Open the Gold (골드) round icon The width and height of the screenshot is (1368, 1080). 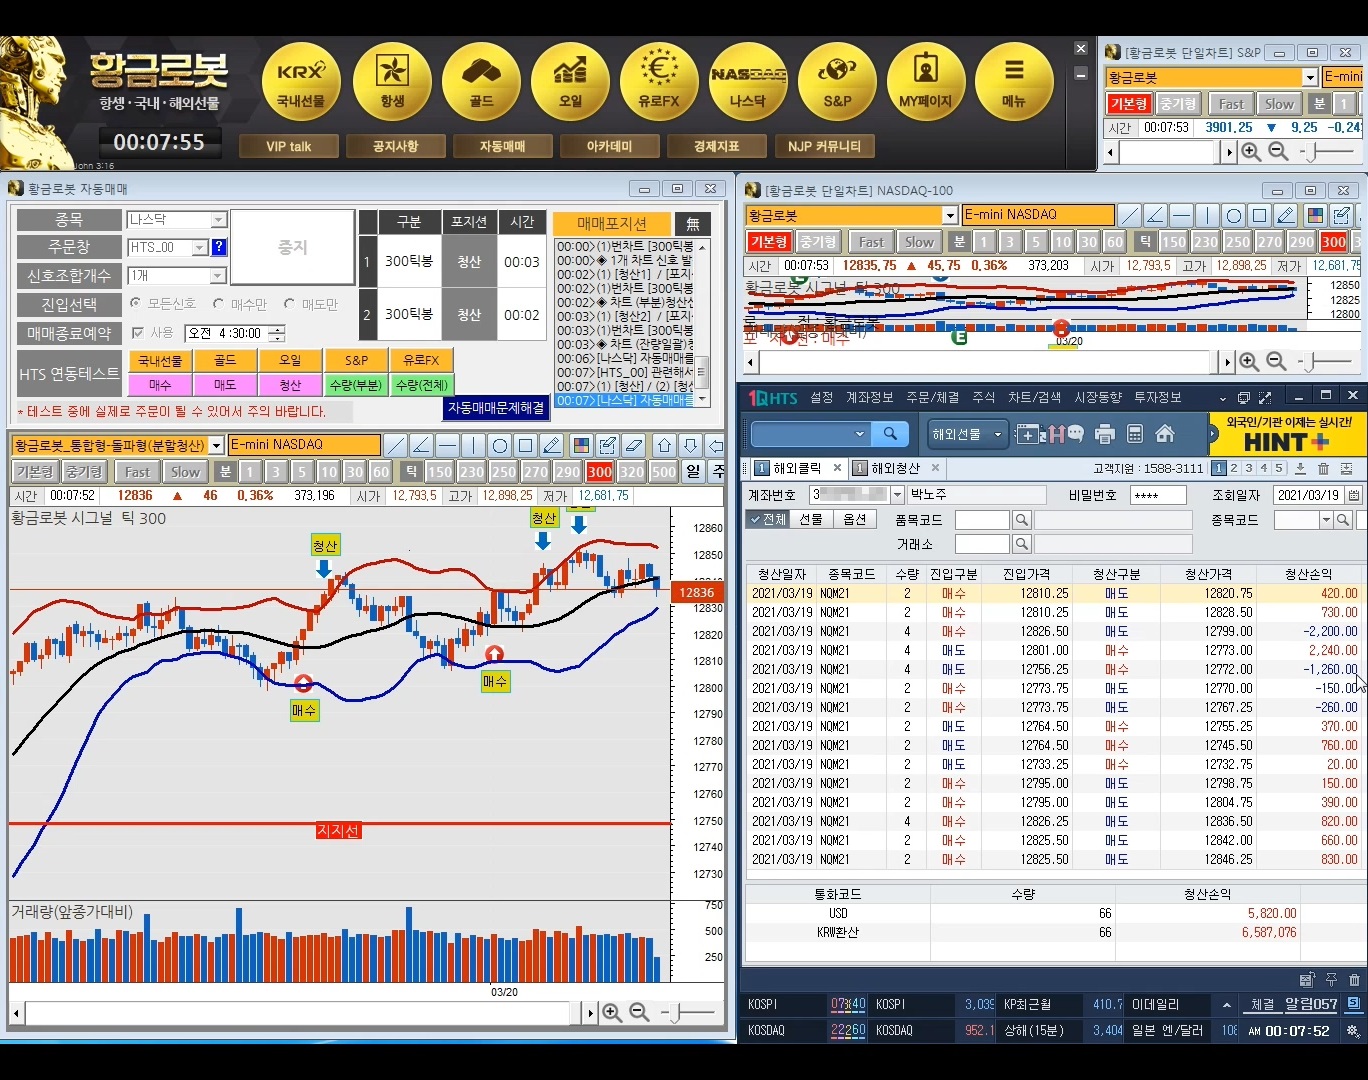point(481,83)
